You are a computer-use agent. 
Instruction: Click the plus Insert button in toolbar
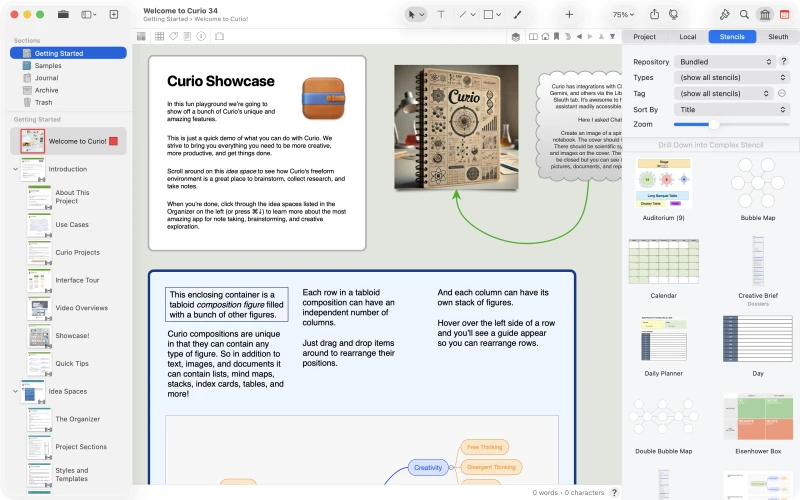coord(569,15)
